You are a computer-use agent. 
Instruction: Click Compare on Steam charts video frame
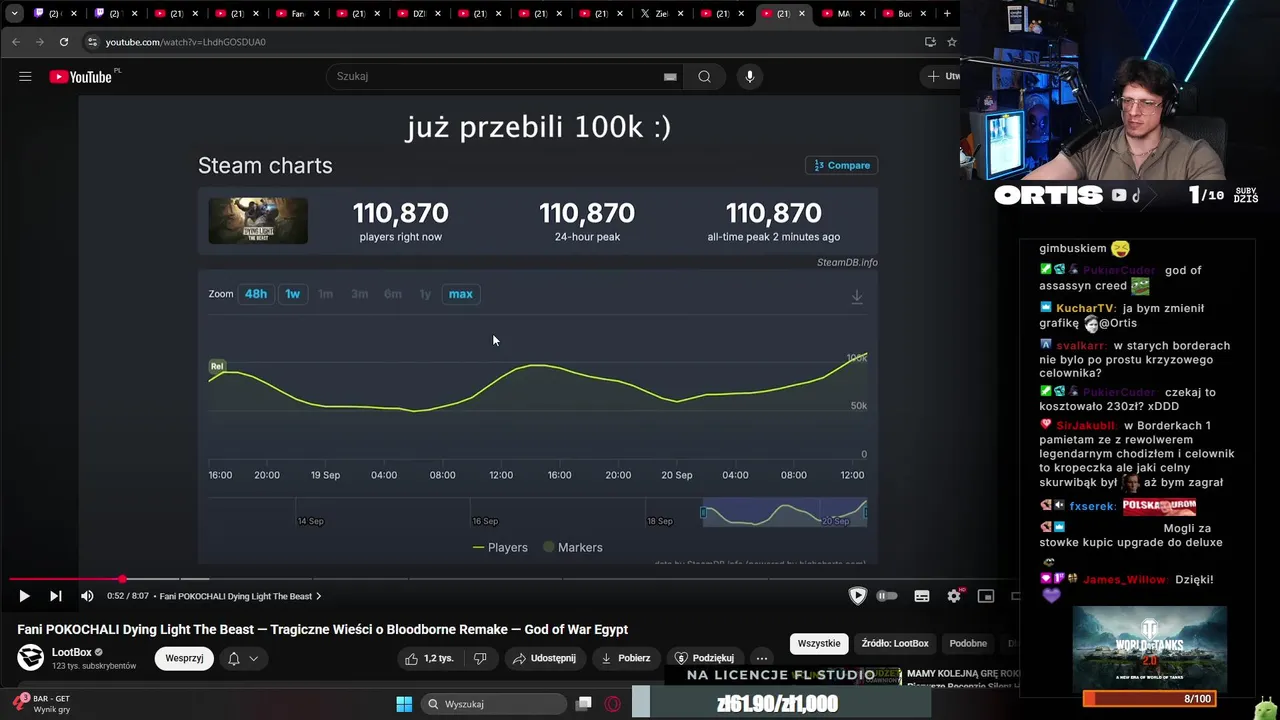tap(841, 165)
